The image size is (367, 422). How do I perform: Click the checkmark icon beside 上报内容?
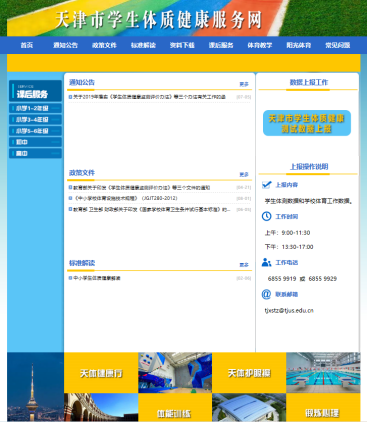pyautogui.click(x=266, y=184)
